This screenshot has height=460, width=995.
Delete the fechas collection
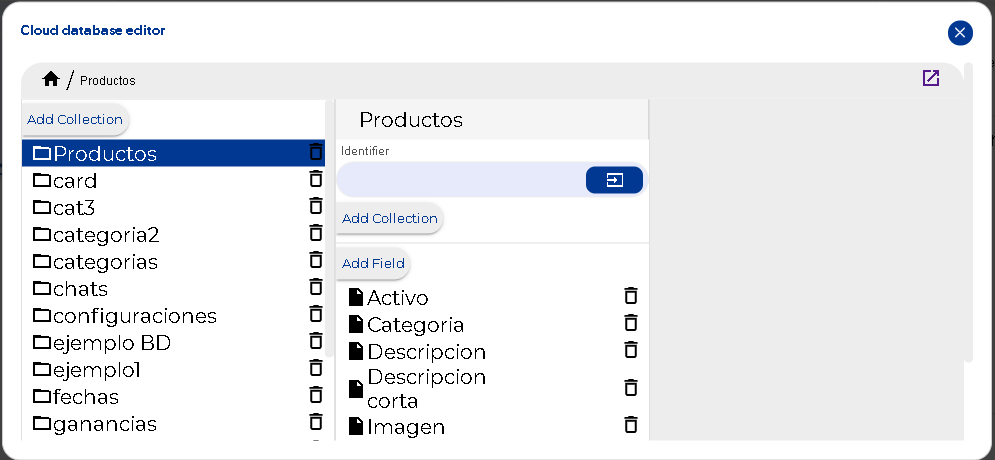315,395
